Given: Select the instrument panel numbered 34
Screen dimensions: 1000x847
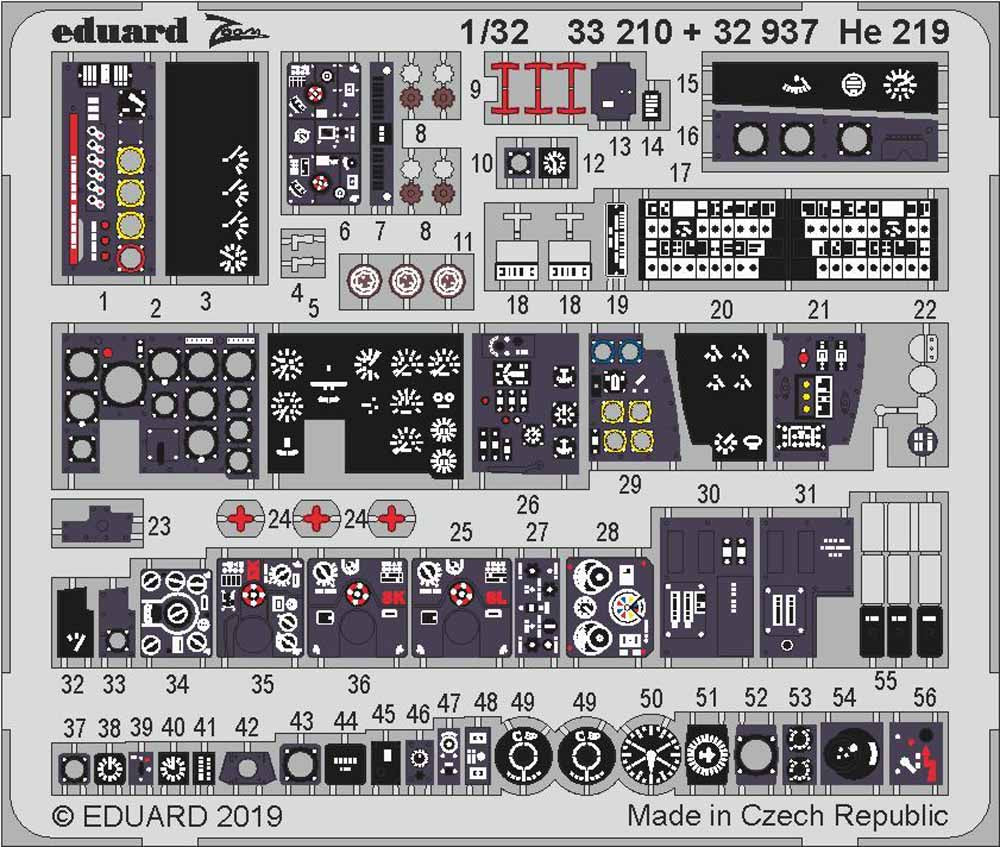Looking at the screenshot, I should click(x=176, y=611).
